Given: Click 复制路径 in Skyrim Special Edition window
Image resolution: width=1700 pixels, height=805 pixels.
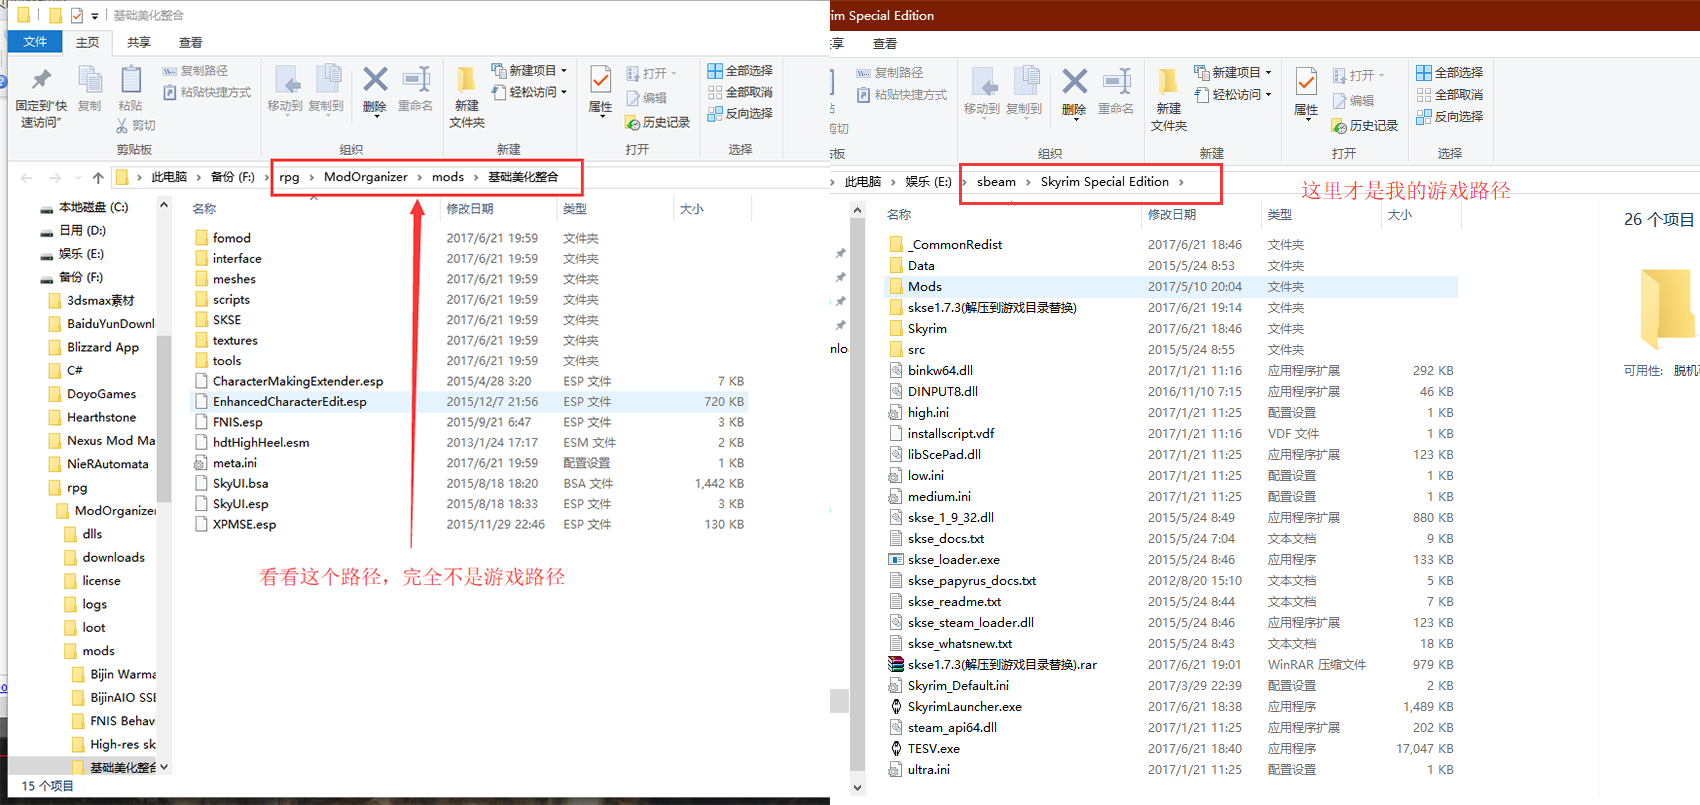Looking at the screenshot, I should [890, 73].
